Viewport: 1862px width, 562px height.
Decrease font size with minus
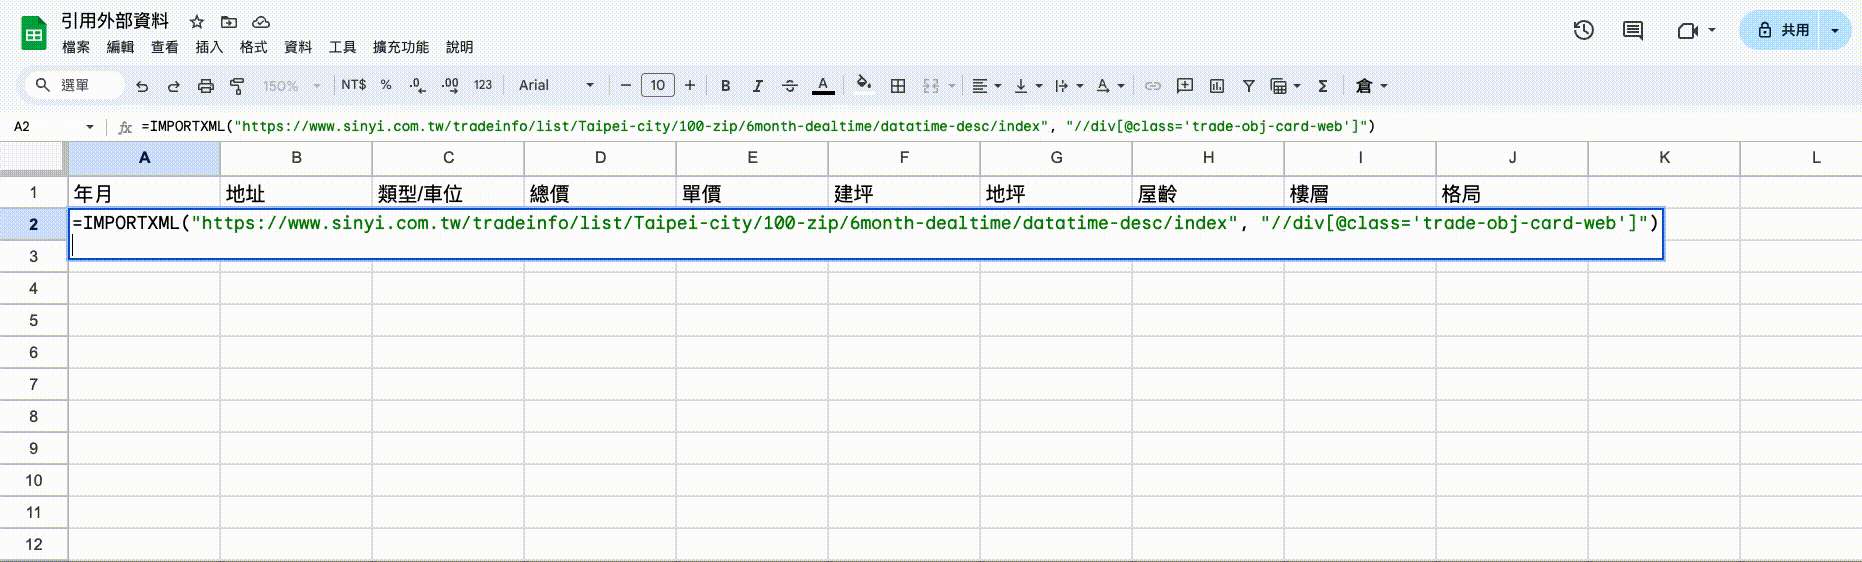(626, 85)
